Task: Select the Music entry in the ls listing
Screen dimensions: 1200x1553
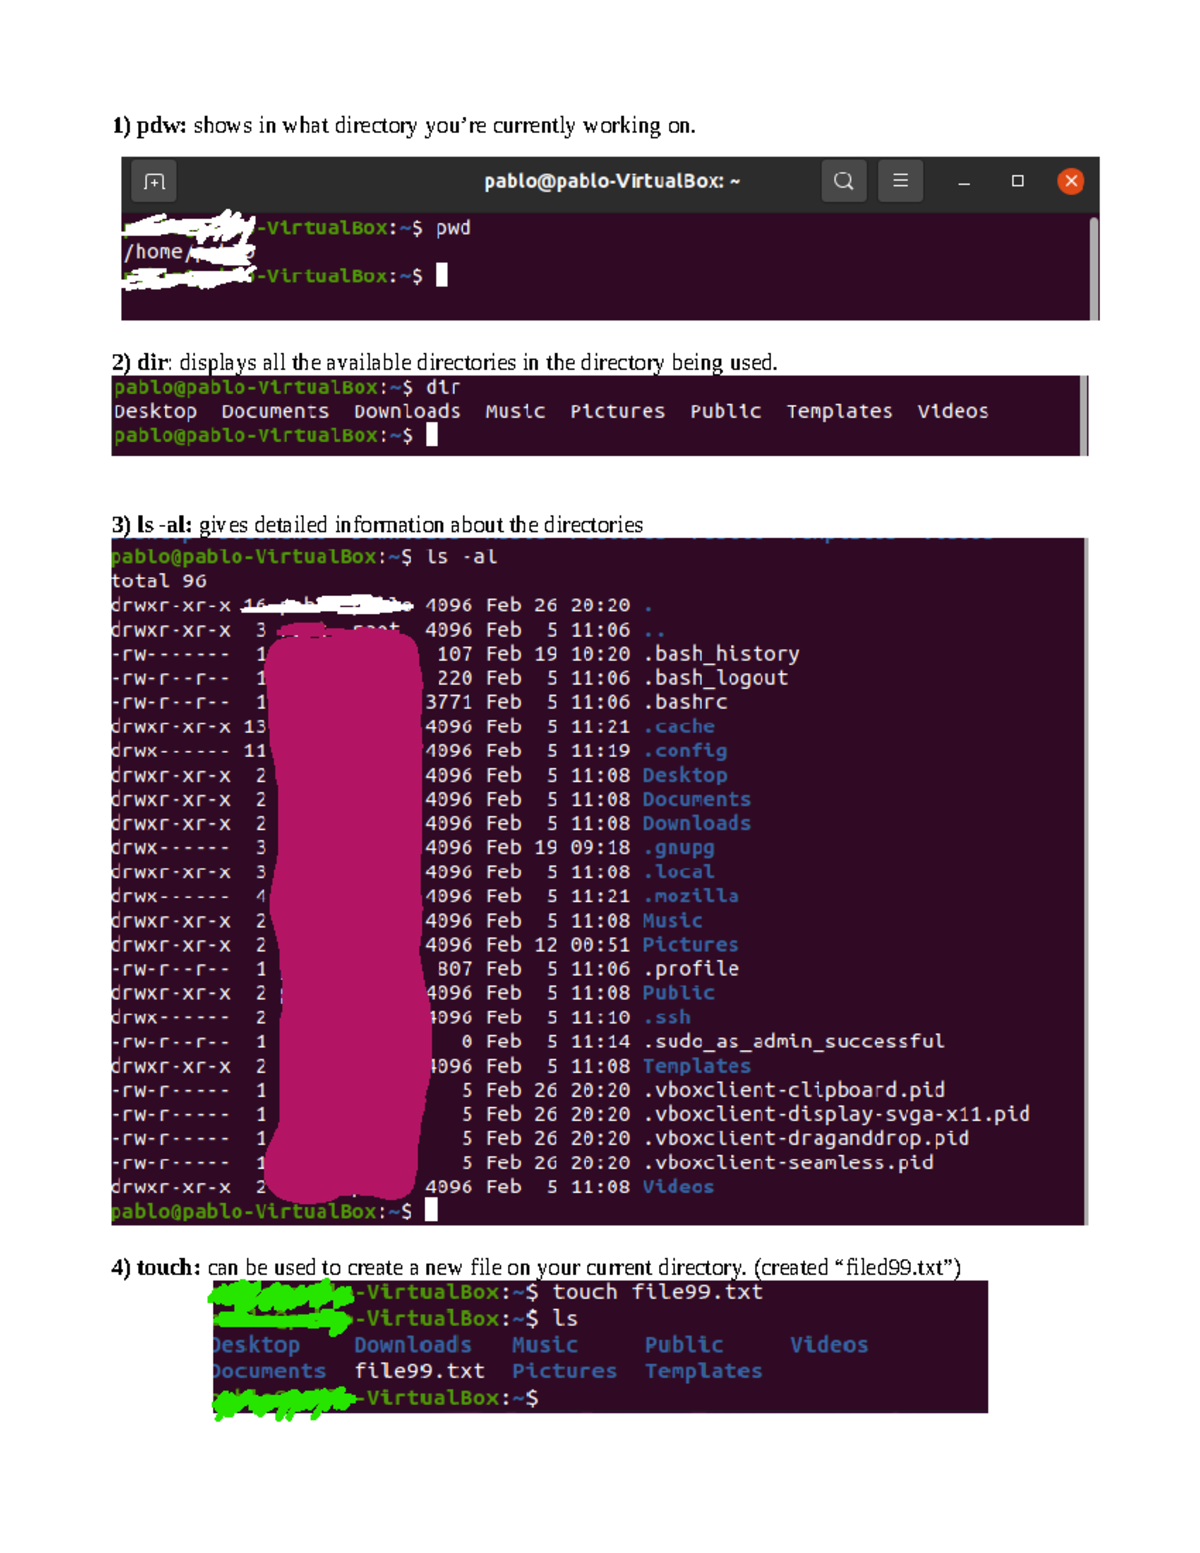Action: [674, 920]
